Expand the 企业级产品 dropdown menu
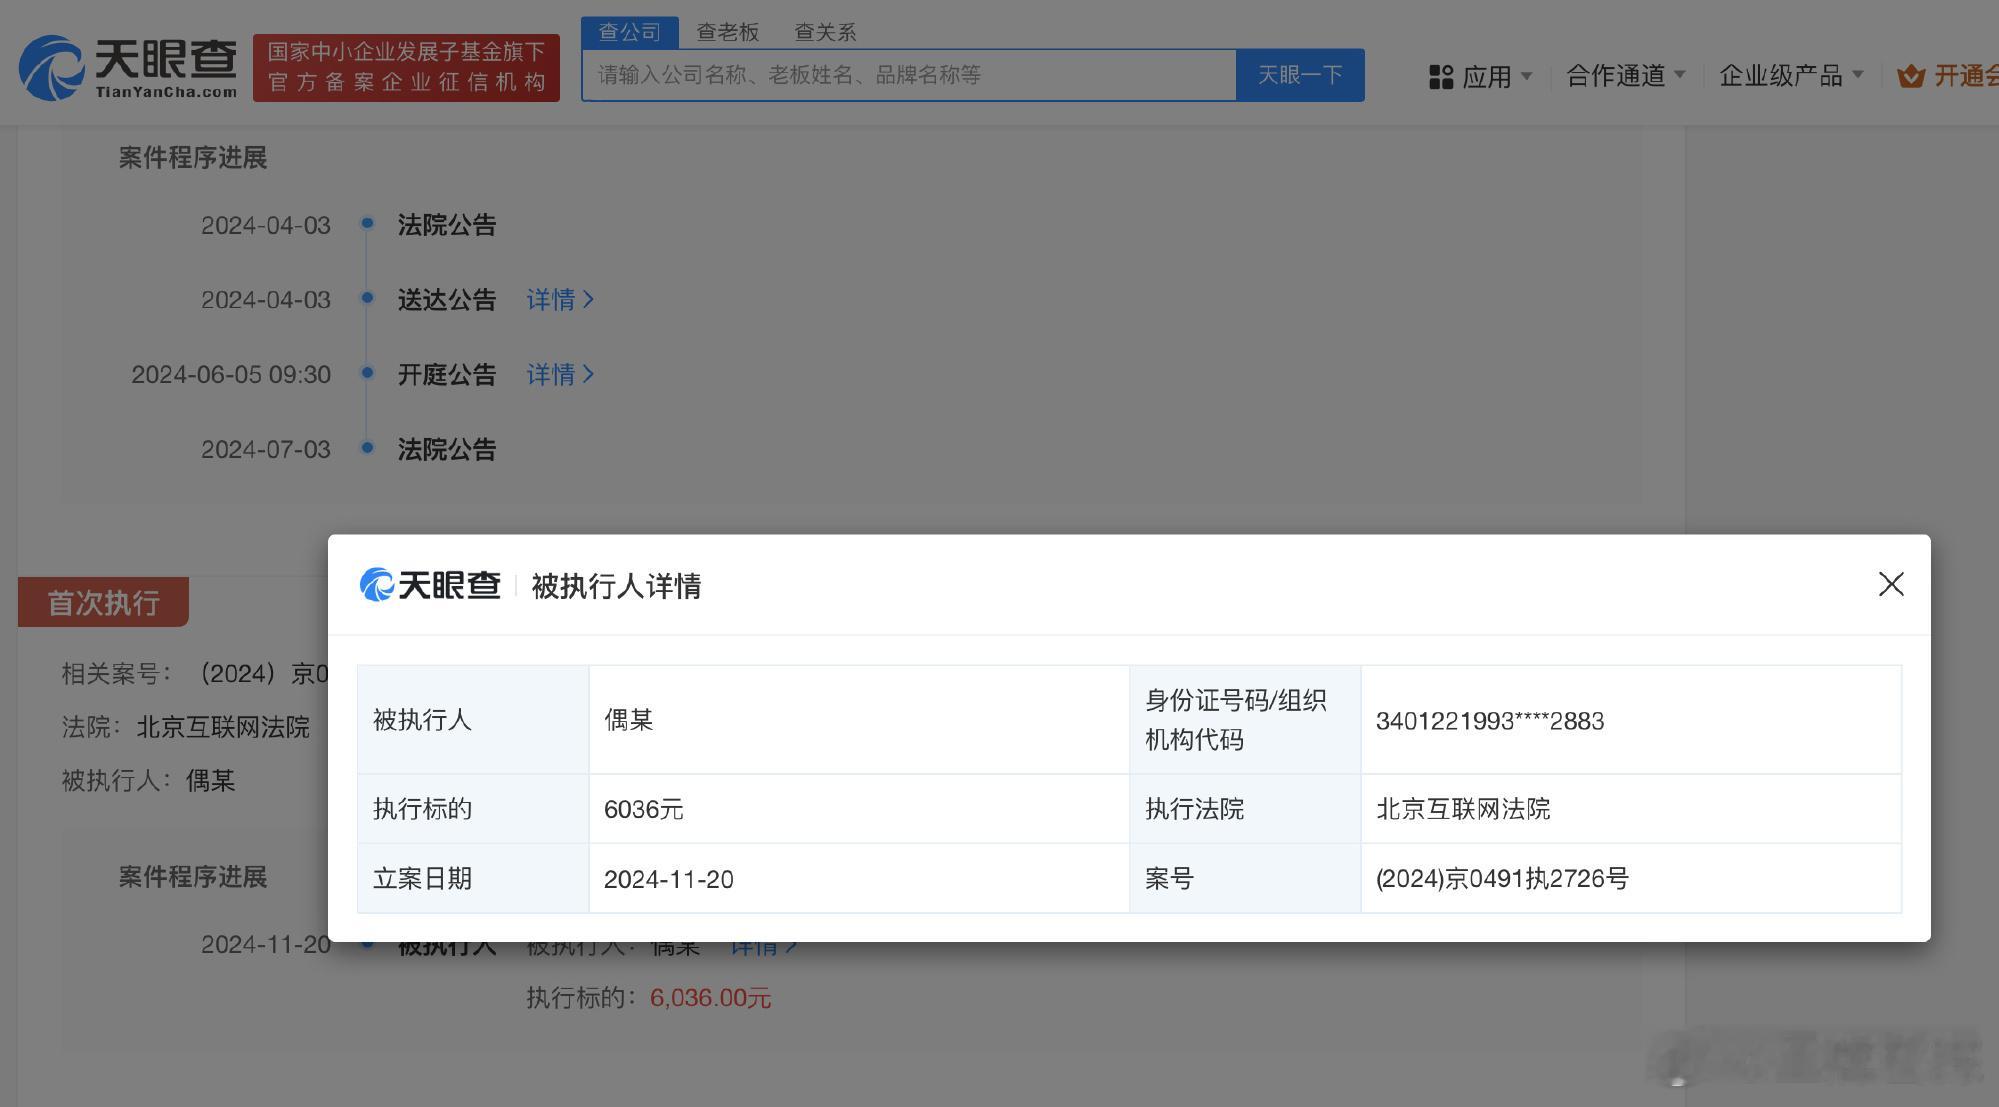Screen dimensions: 1999x1107 [1790, 76]
